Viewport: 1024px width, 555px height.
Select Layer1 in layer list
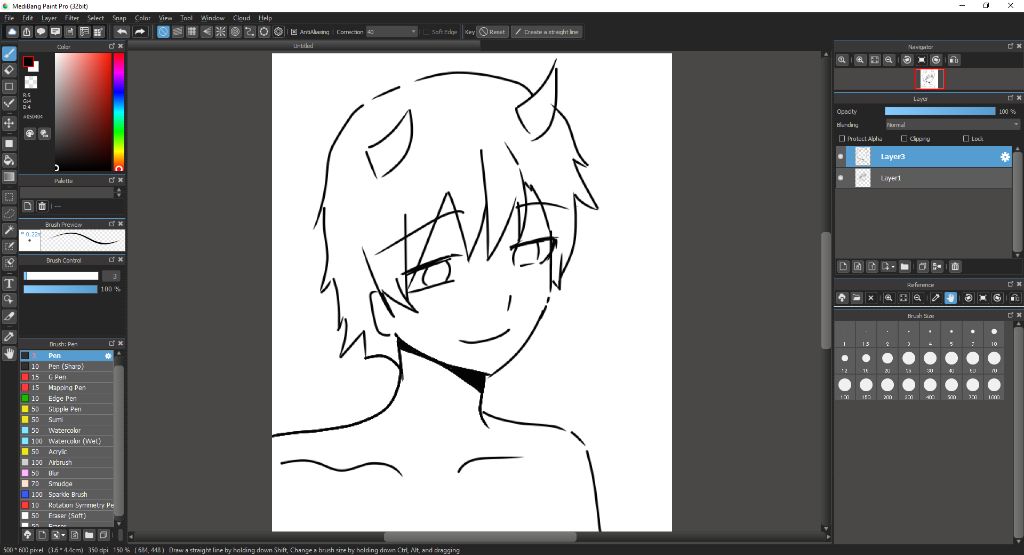click(924, 178)
